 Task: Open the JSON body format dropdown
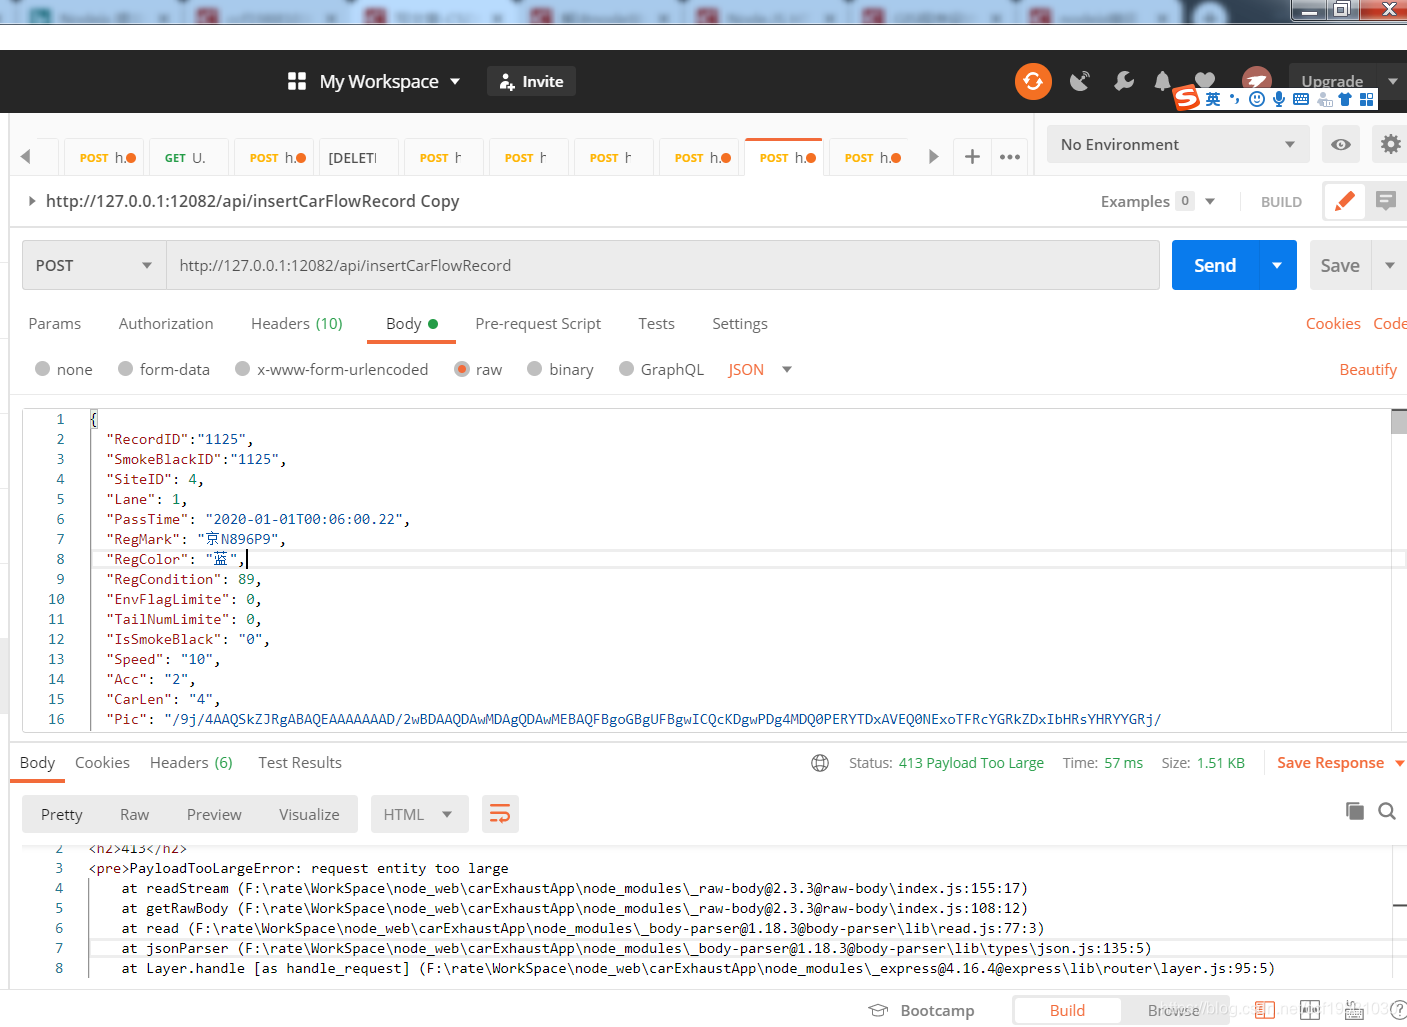pos(759,369)
